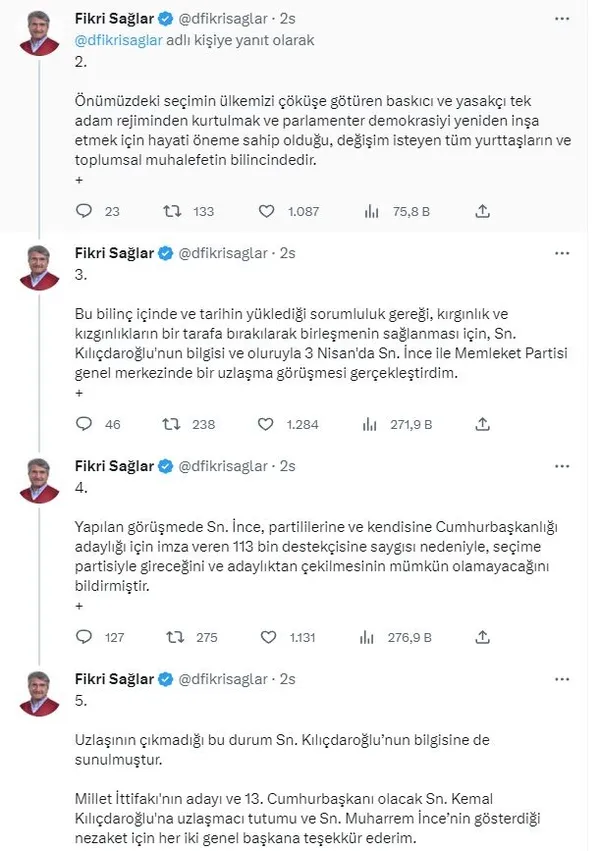Click the verified badge on the first tweet
600x851 pixels.
point(163,16)
